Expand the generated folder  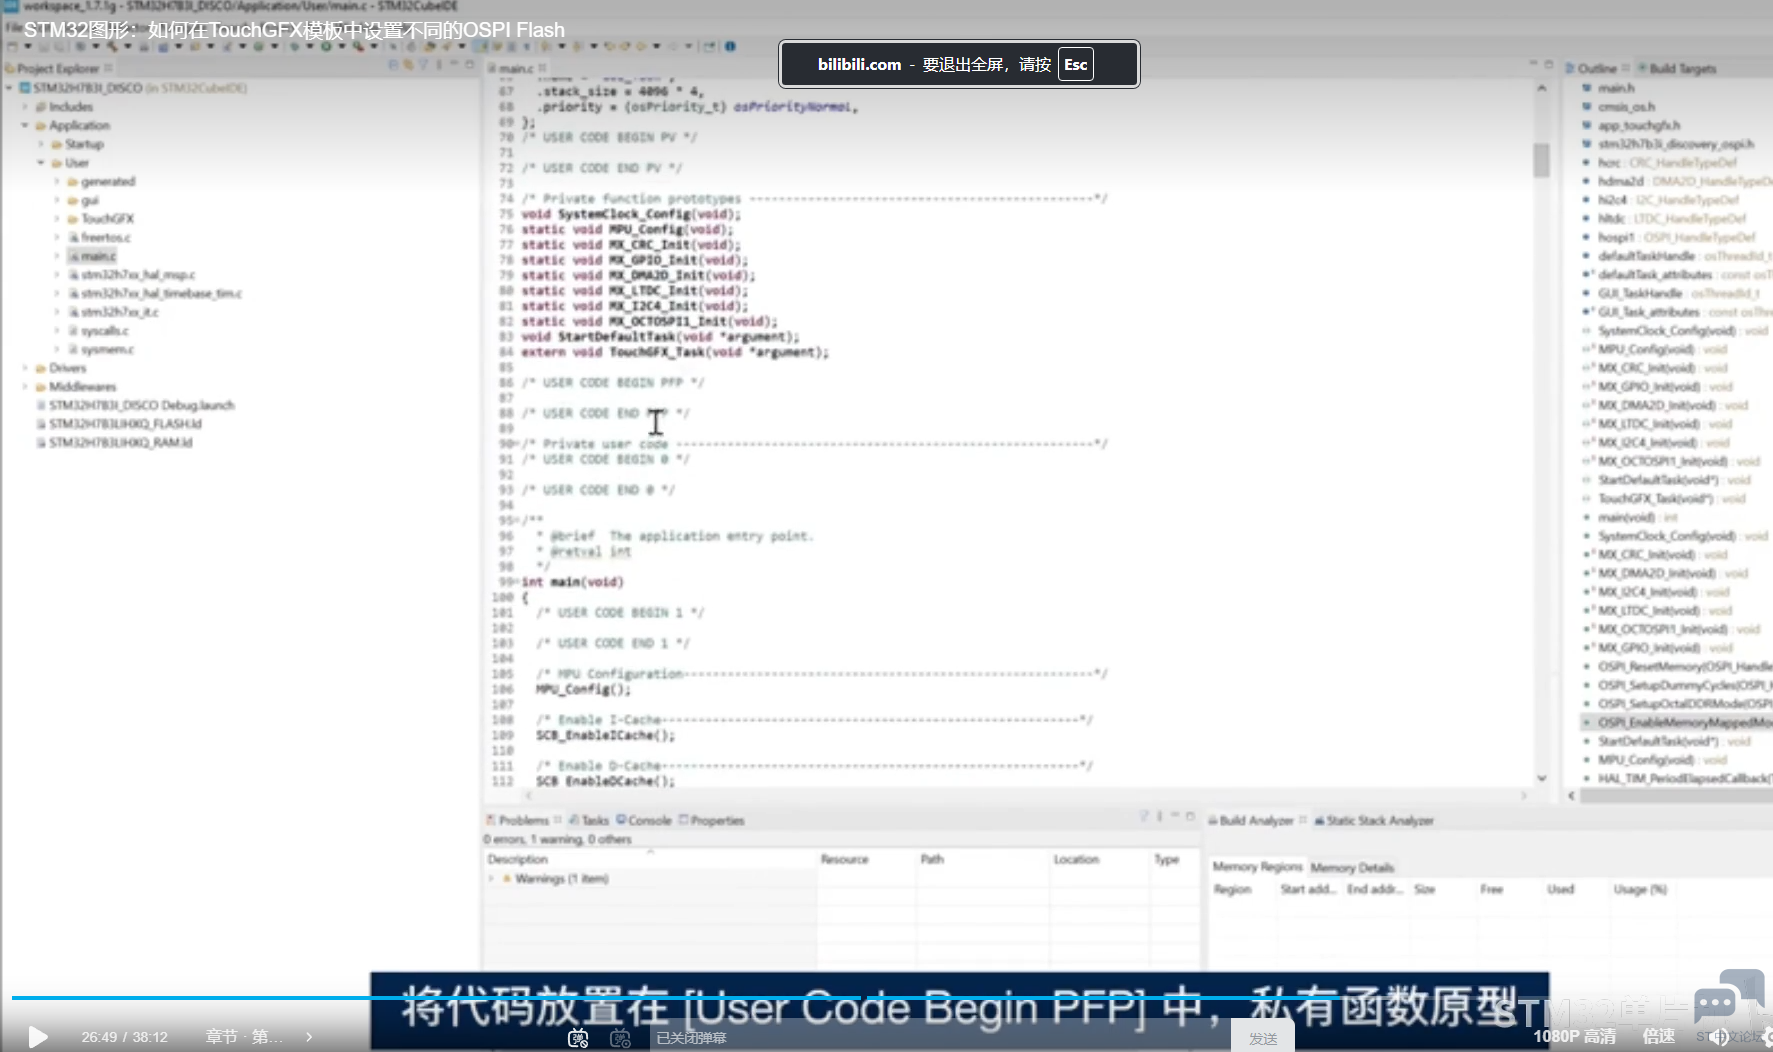[x=57, y=182]
